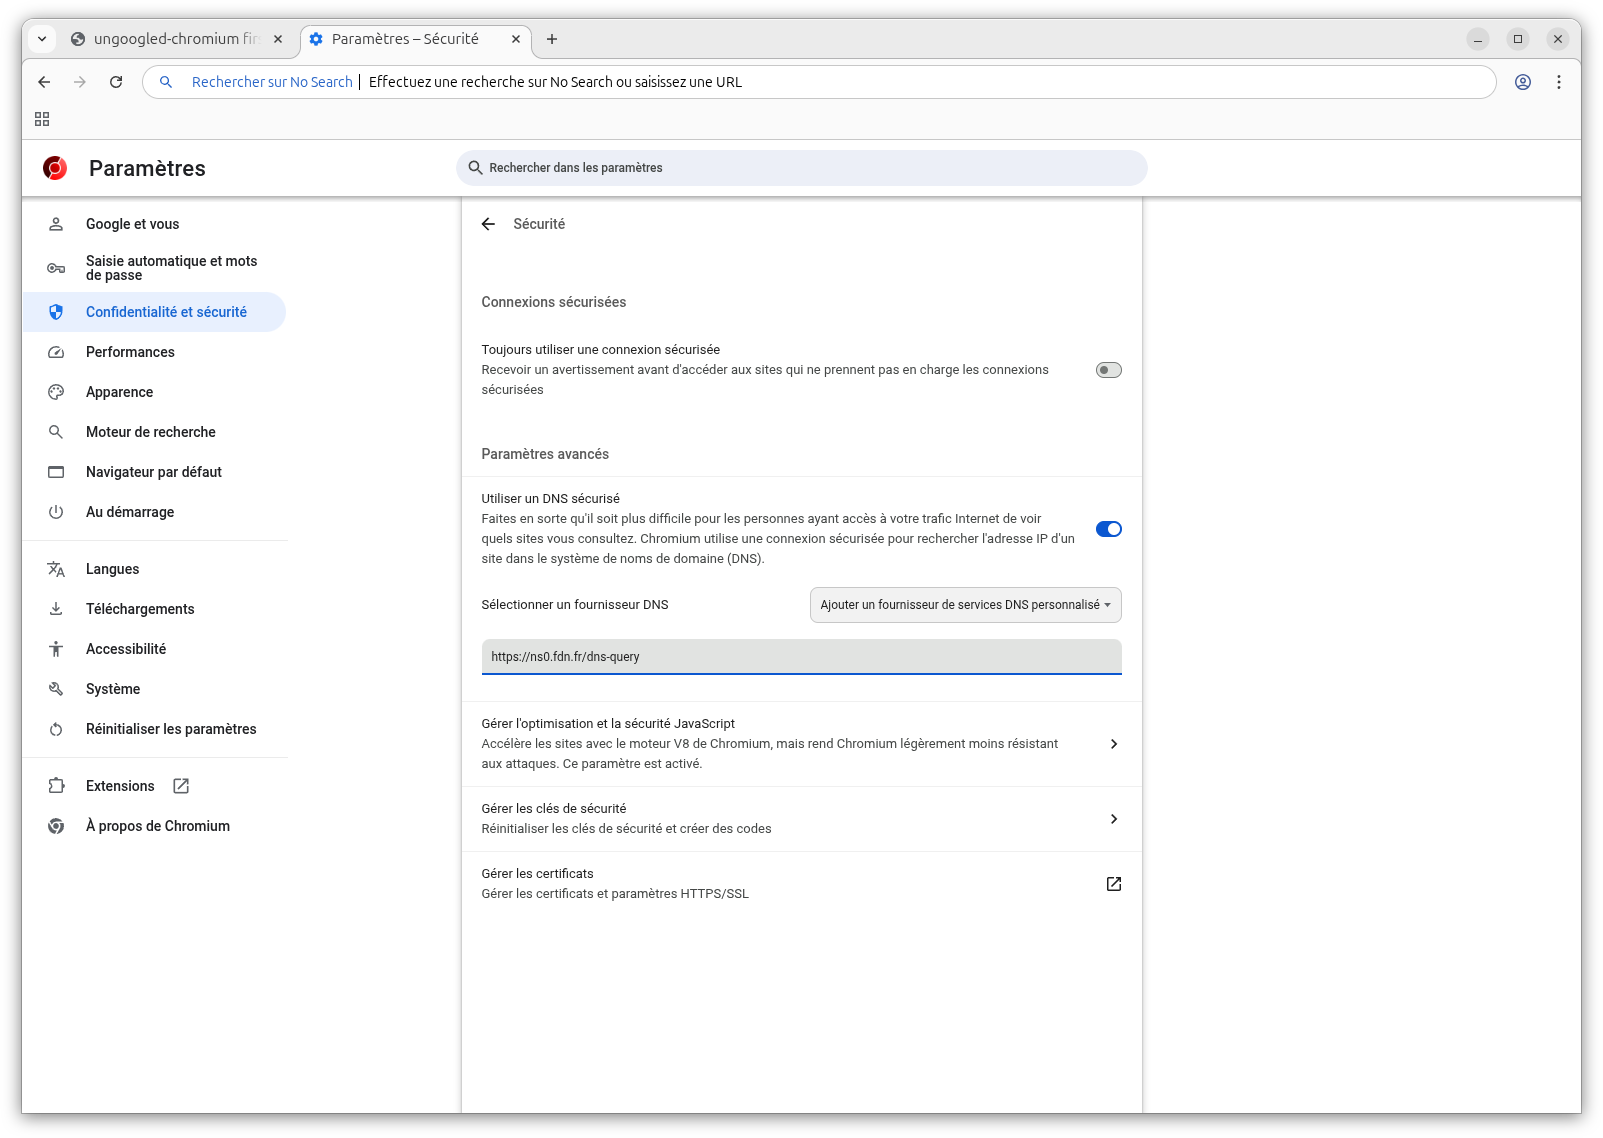The image size is (1603, 1138).
Task: Click the open-external icon for Gérer les certificats
Action: tap(1113, 884)
